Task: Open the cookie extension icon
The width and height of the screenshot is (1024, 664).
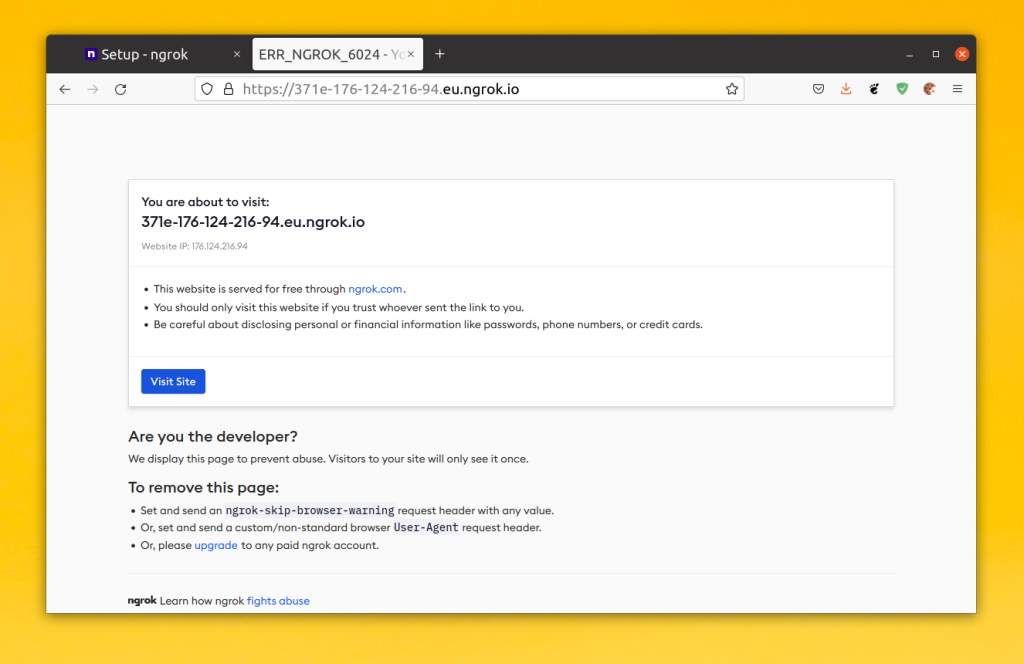Action: coord(929,89)
